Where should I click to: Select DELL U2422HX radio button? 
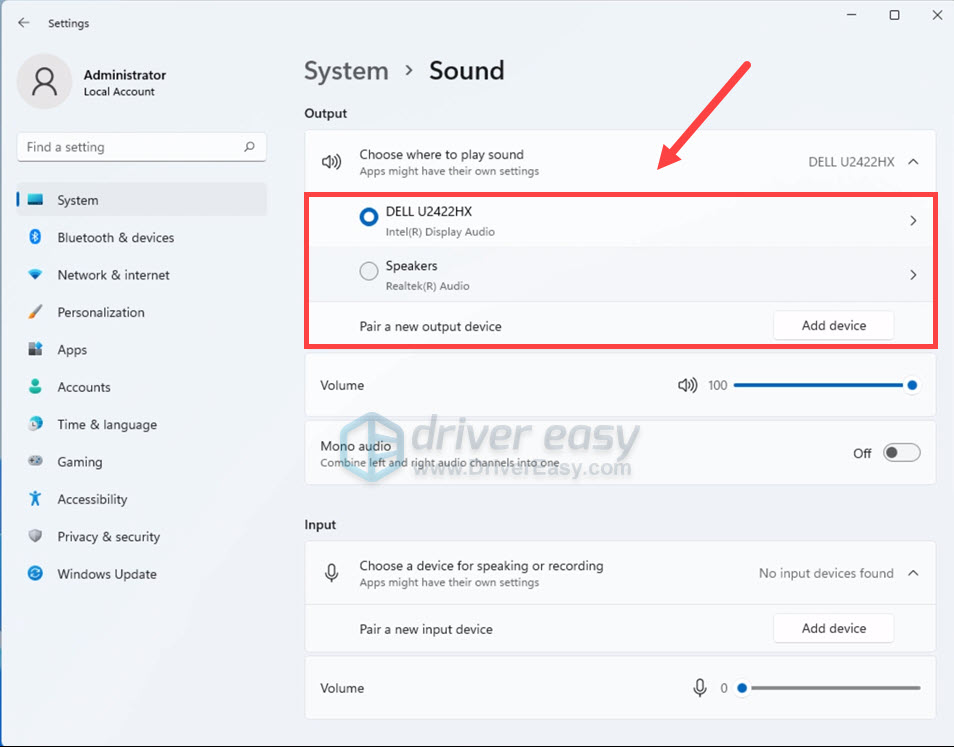click(x=369, y=217)
